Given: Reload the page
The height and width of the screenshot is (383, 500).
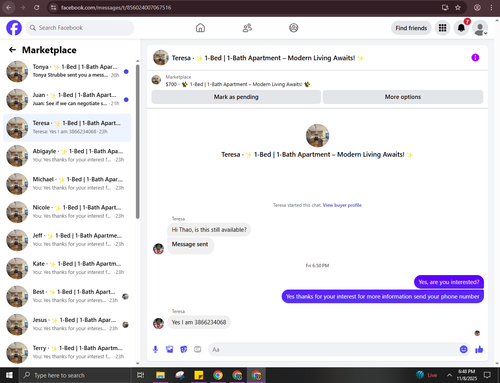Looking at the screenshot, I should (x=37, y=7).
